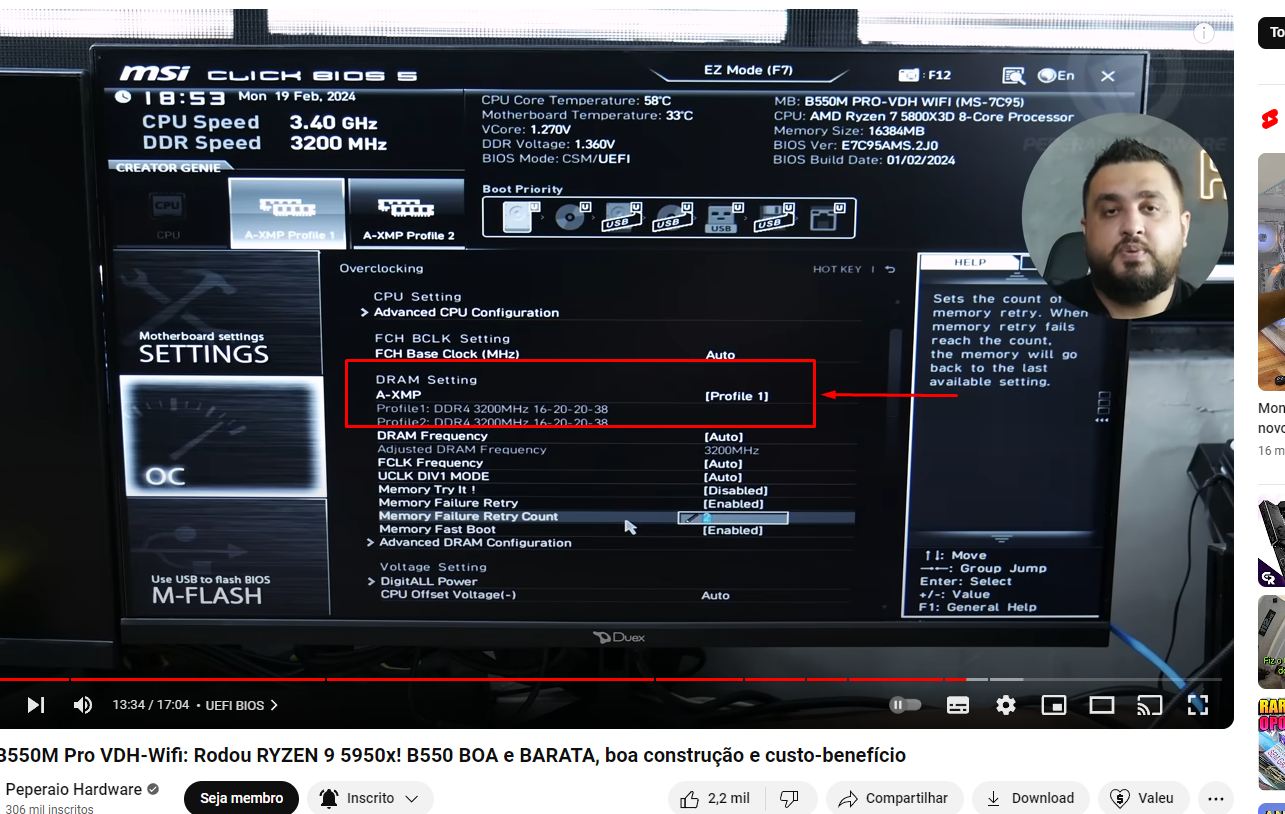Image resolution: width=1285 pixels, height=814 pixels.
Task: Click the CPU Offset Voltage Auto value
Action: (715, 595)
